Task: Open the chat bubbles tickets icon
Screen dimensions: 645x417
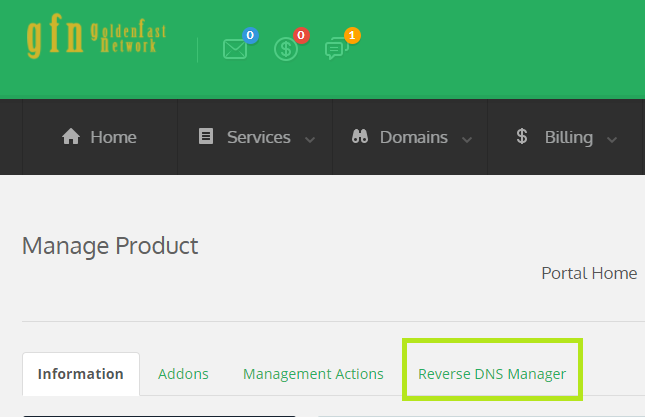Action: pos(336,49)
